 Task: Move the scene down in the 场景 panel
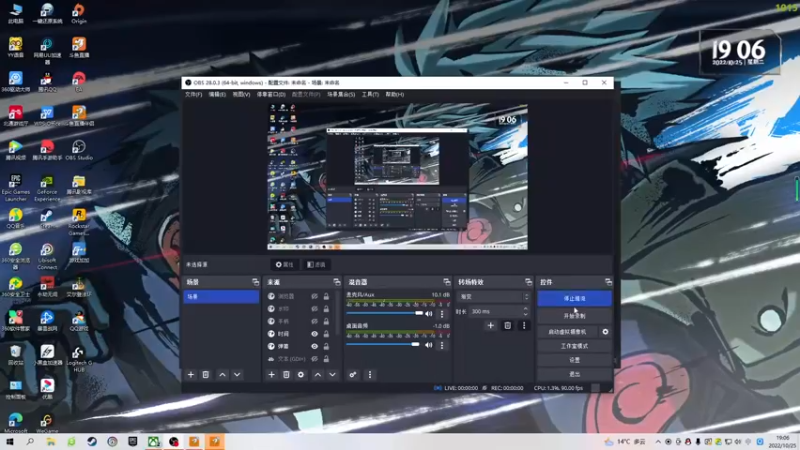coord(237,374)
